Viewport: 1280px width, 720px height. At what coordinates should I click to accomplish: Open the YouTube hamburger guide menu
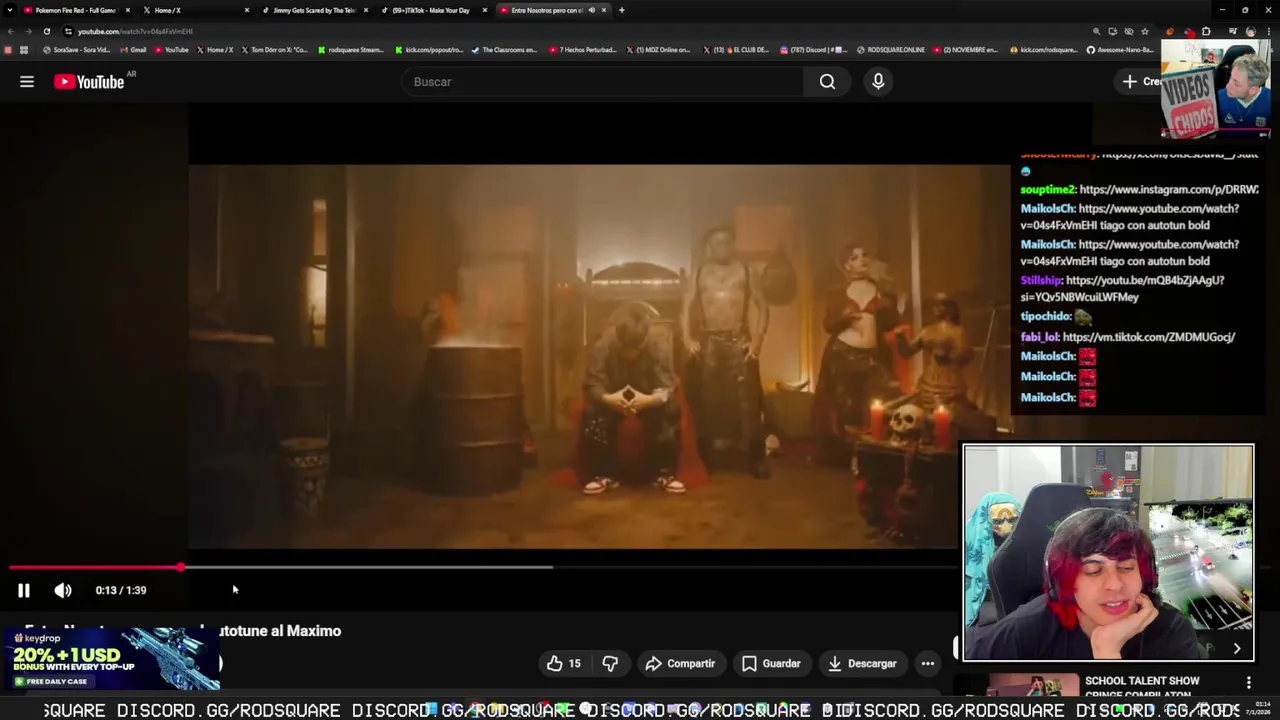pos(27,82)
